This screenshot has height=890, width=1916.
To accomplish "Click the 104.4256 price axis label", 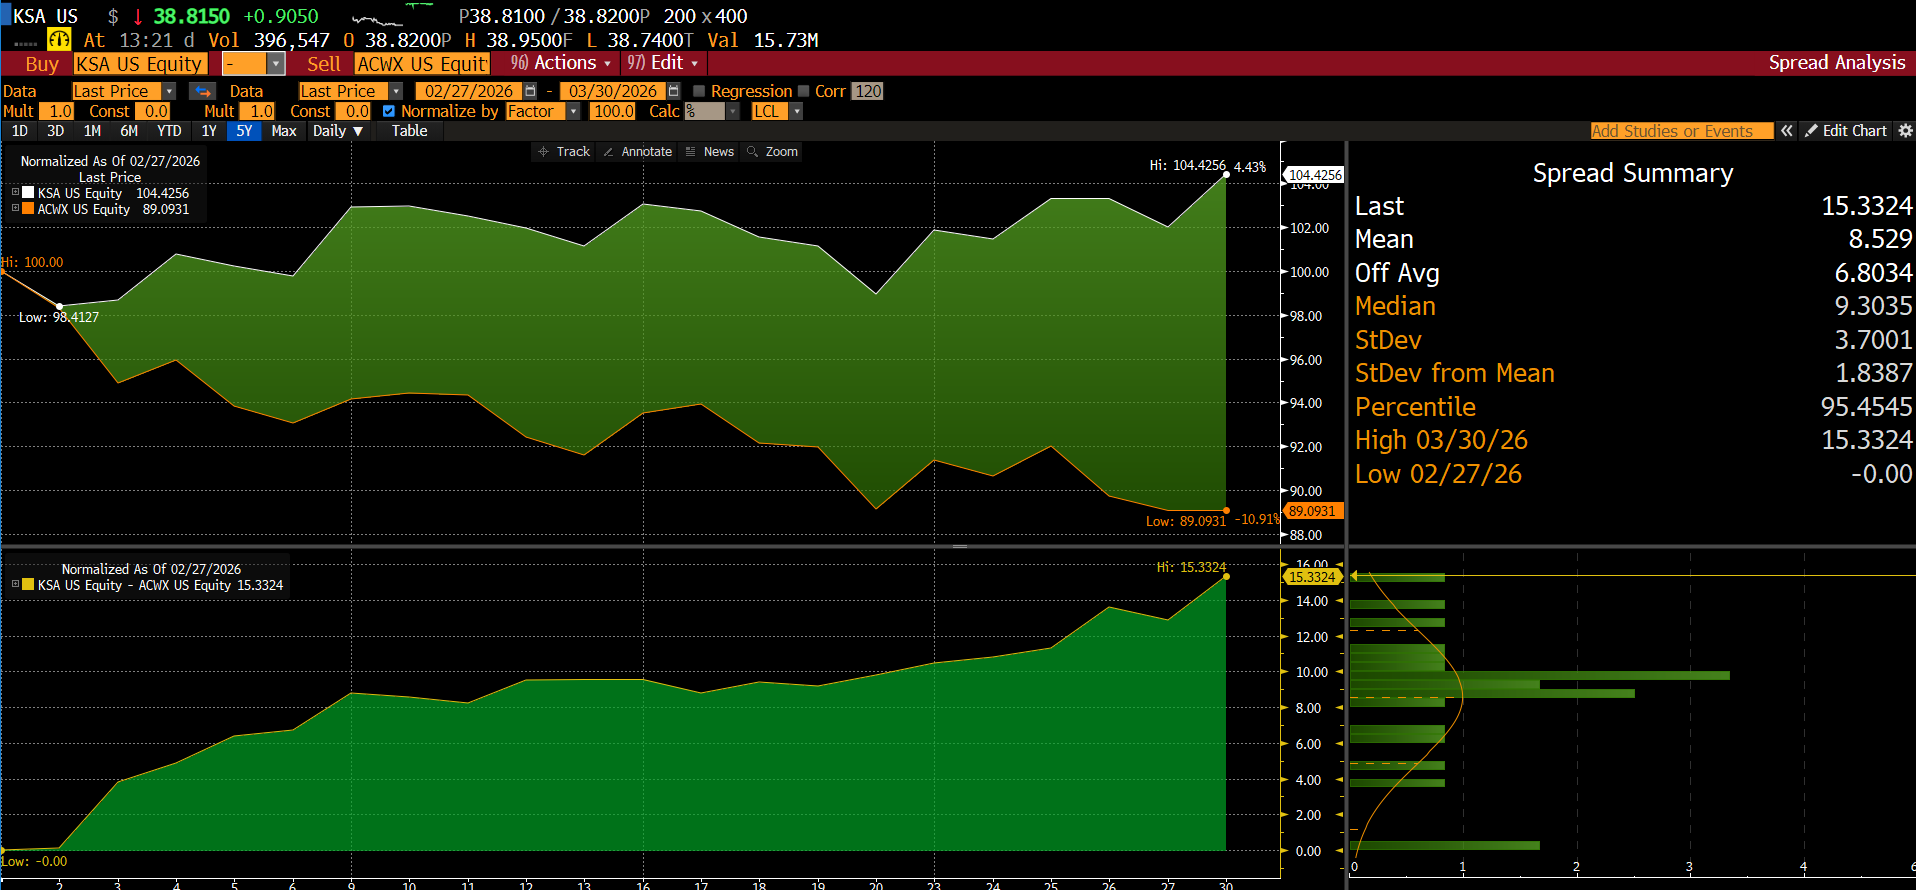I will click(1314, 175).
